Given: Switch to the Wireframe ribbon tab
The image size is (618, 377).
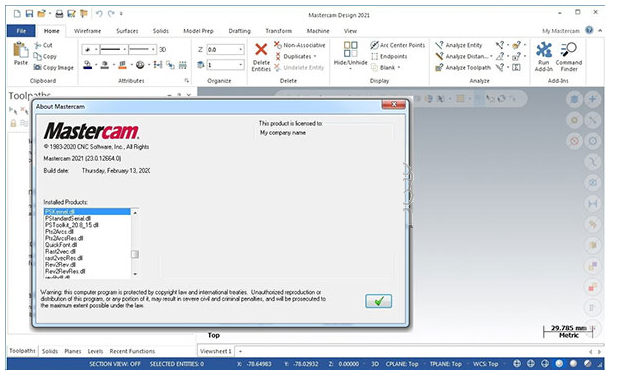Looking at the screenshot, I should tap(87, 31).
